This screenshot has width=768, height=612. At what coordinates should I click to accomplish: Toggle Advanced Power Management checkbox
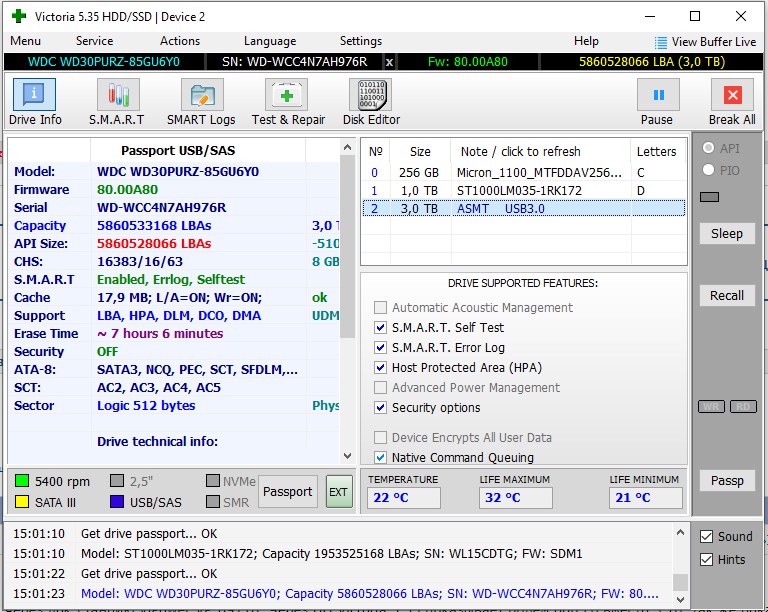[380, 388]
